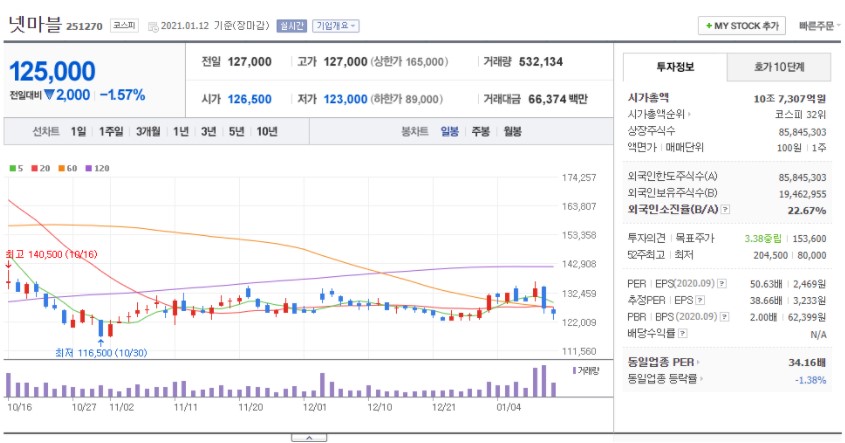The height and width of the screenshot is (443, 845).
Task: Click orange 60-day moving average legend
Action: click(x=68, y=168)
